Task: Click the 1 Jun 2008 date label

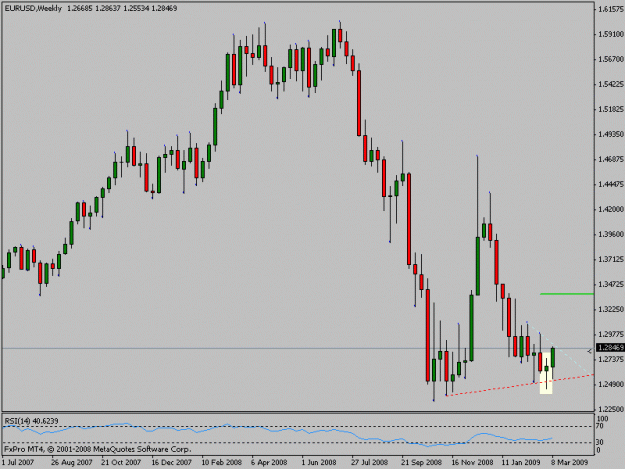Action: point(319,463)
